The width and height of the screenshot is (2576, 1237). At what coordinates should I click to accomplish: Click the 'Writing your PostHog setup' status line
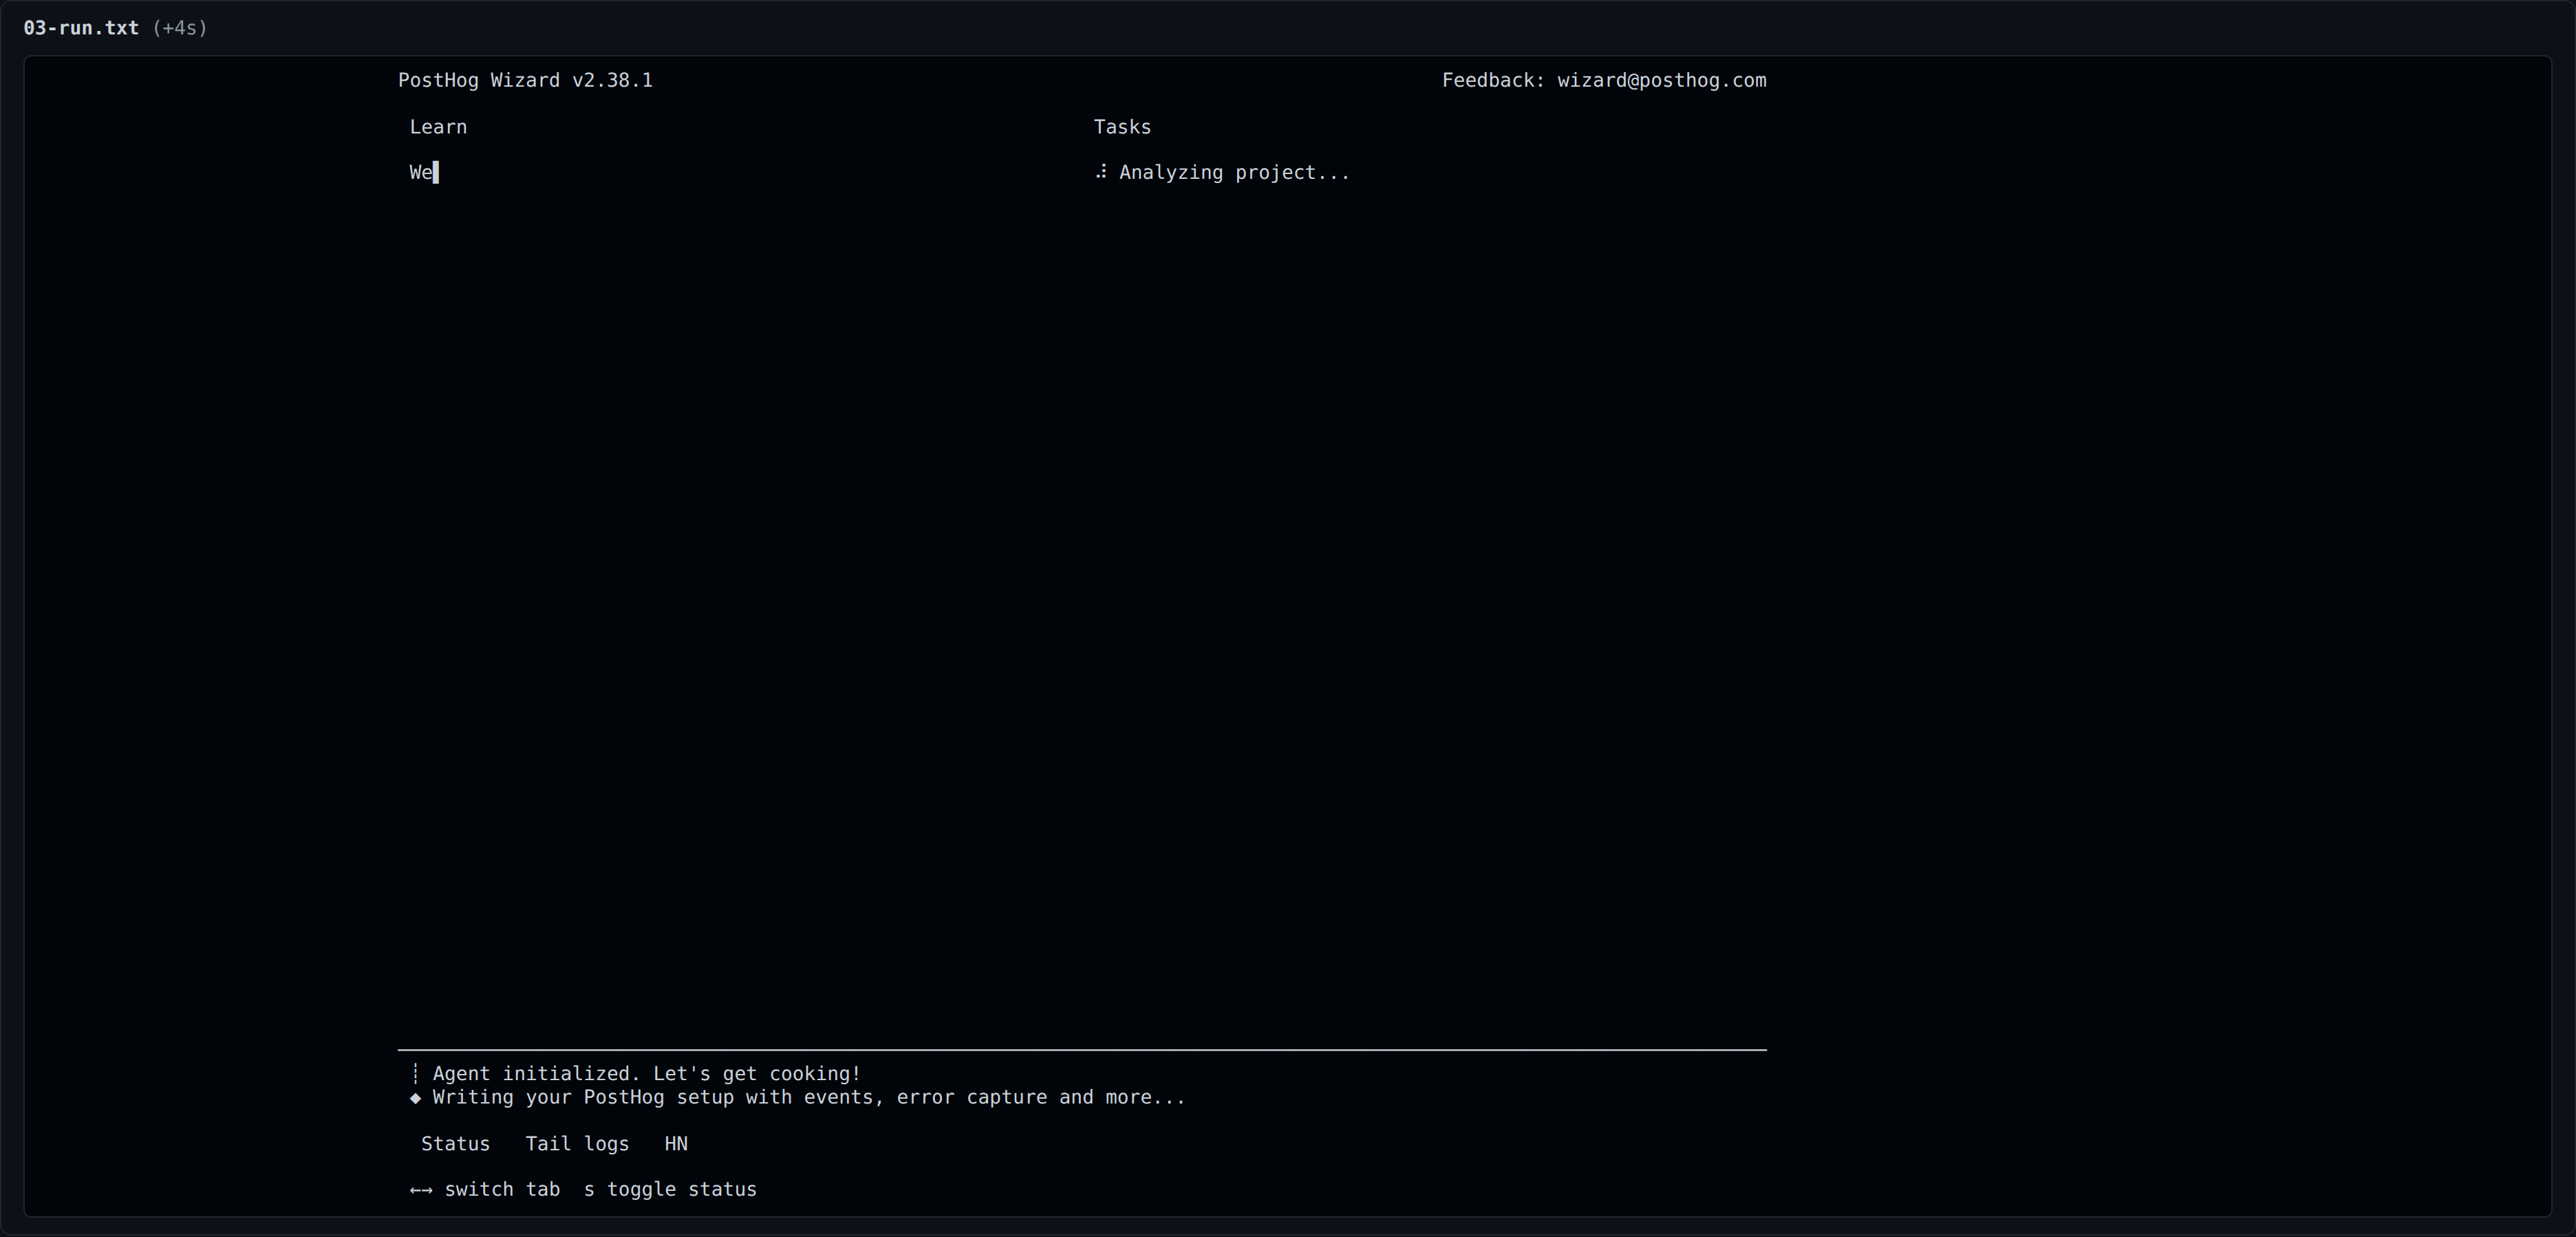pos(808,1097)
